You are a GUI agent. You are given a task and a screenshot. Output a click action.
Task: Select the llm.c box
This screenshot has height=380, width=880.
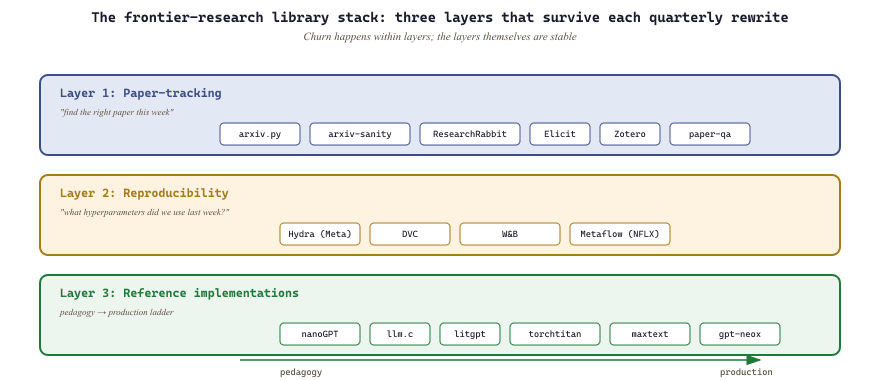click(x=400, y=334)
